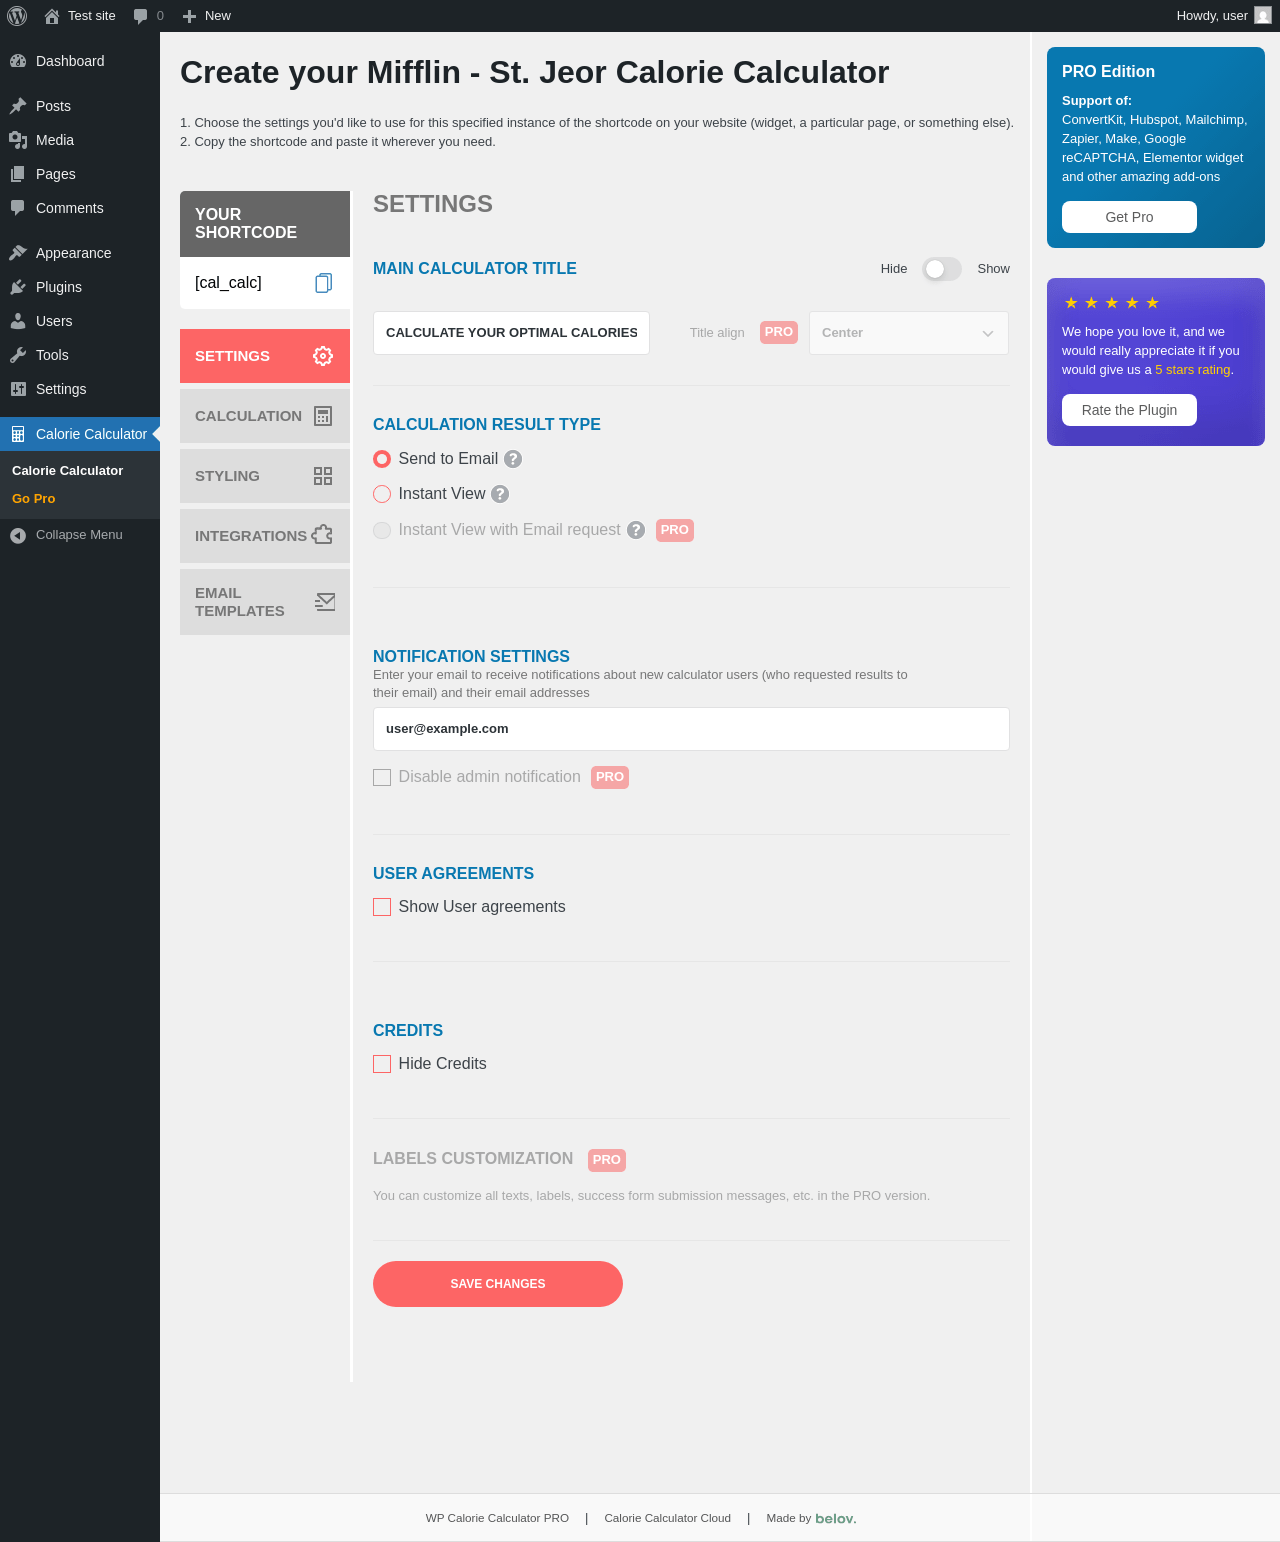Click the Comments icon in sidebar
The width and height of the screenshot is (1280, 1542).
18,208
